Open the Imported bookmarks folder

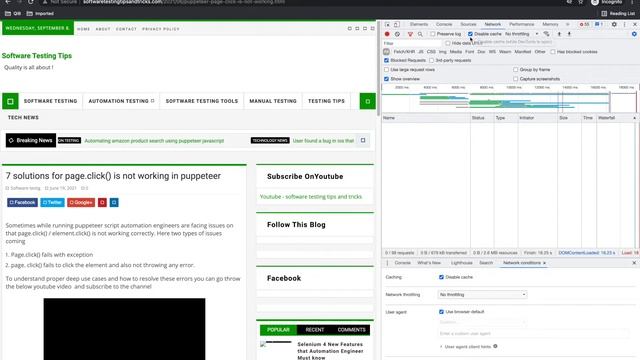pos(40,13)
